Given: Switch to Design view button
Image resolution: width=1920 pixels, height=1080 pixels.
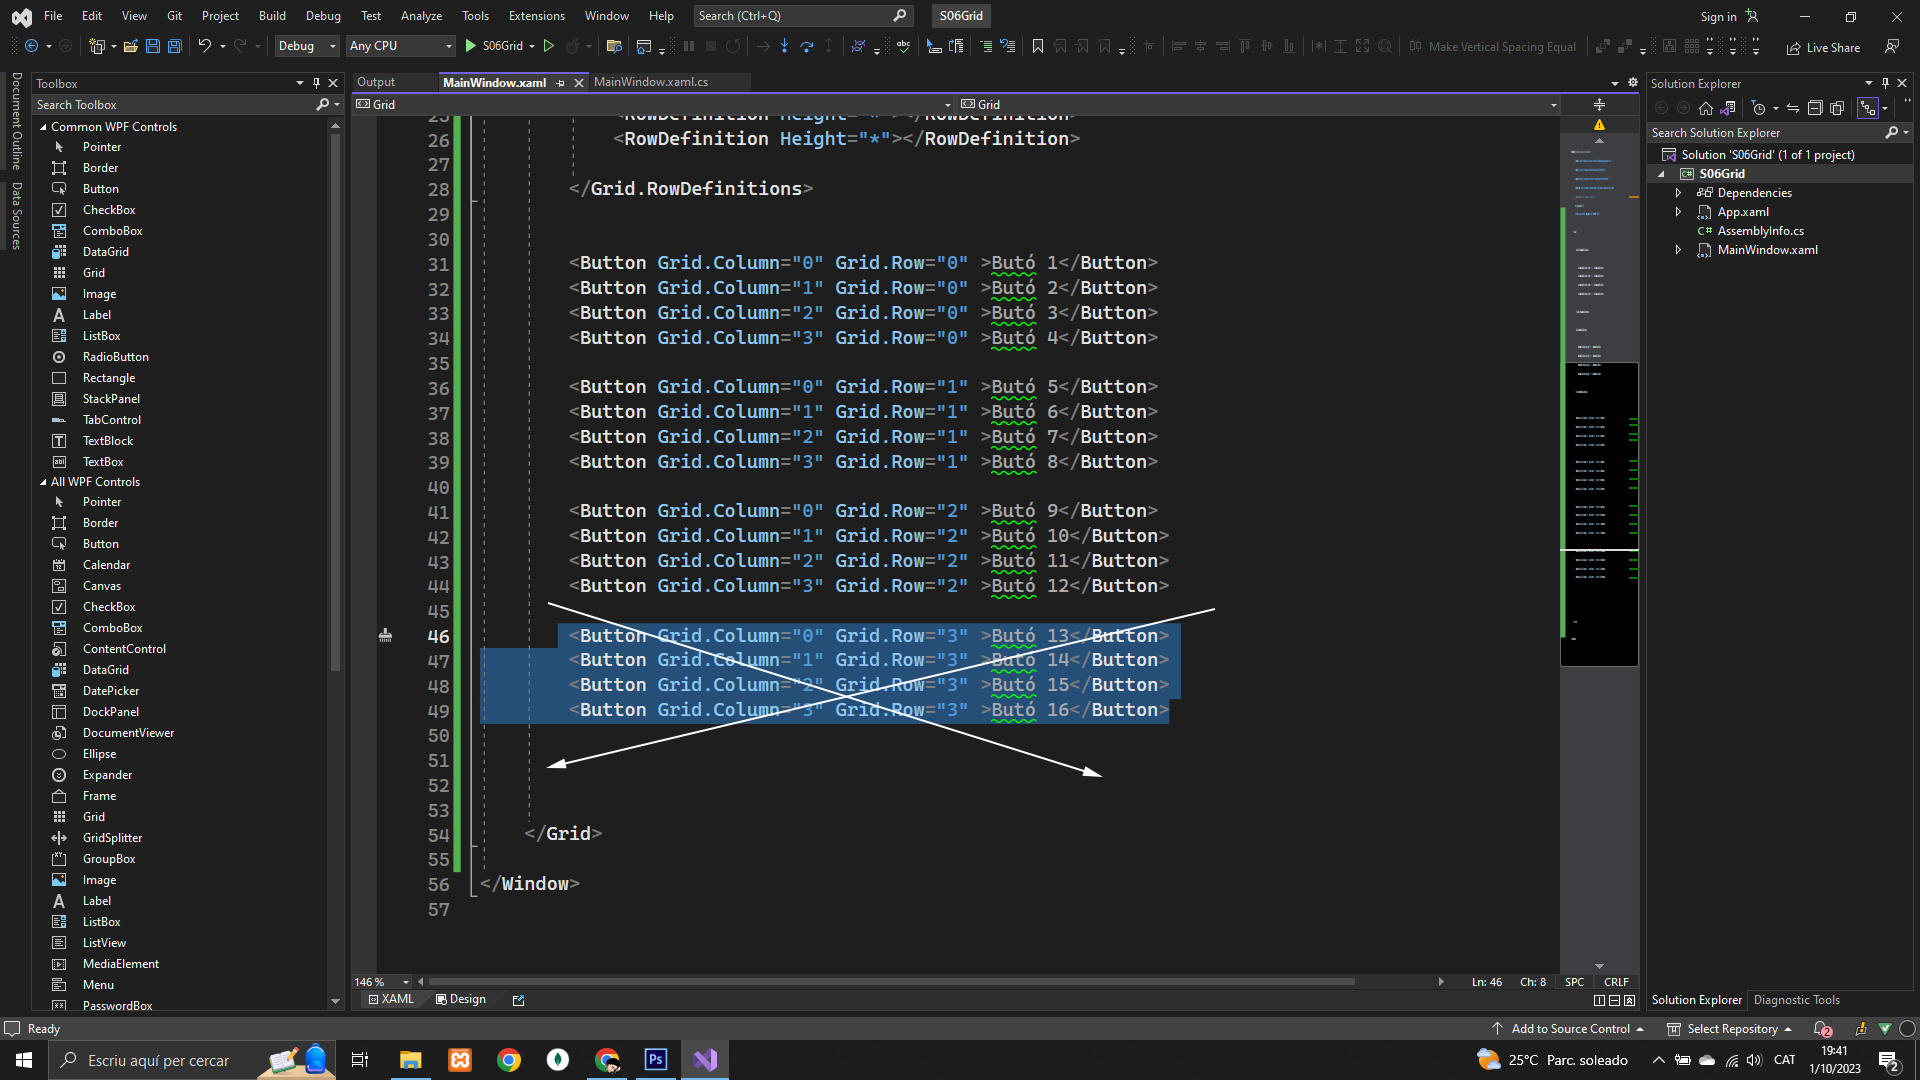Looking at the screenshot, I should click(461, 999).
